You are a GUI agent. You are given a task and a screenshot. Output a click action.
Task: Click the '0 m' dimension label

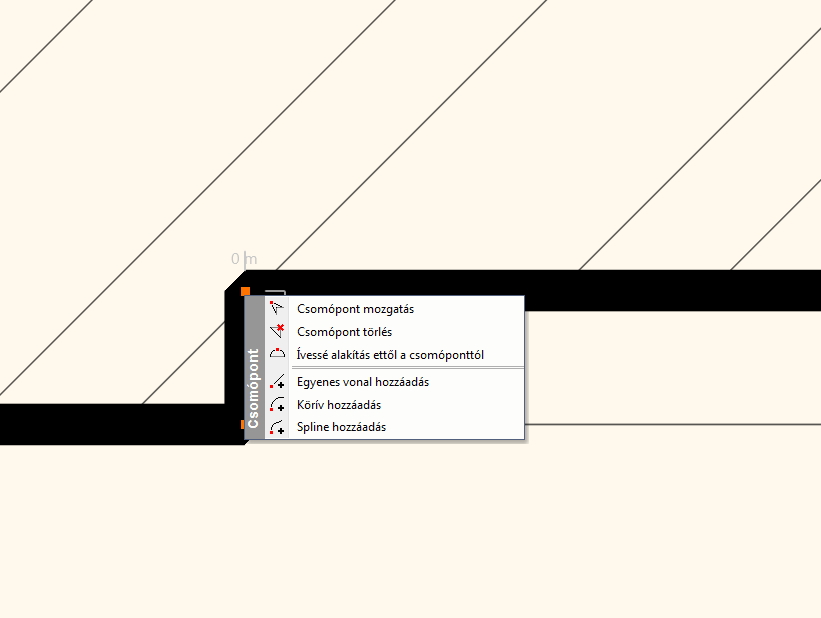click(x=244, y=259)
